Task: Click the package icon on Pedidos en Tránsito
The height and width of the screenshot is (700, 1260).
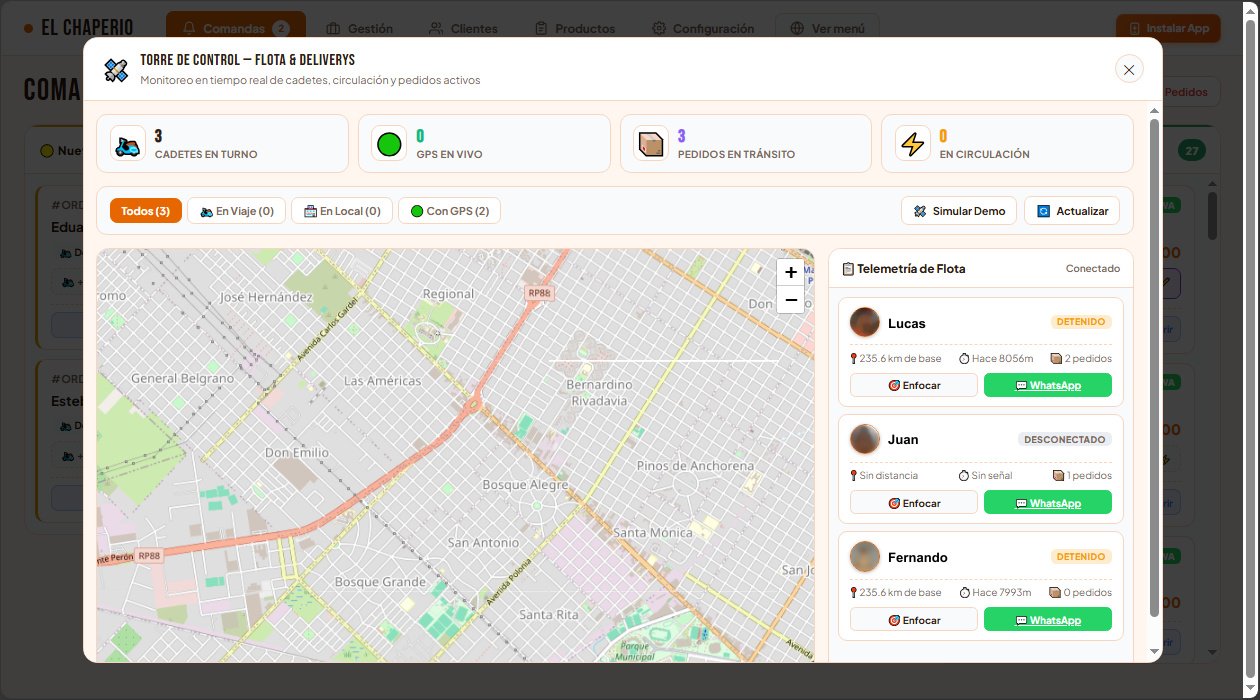Action: coord(651,145)
